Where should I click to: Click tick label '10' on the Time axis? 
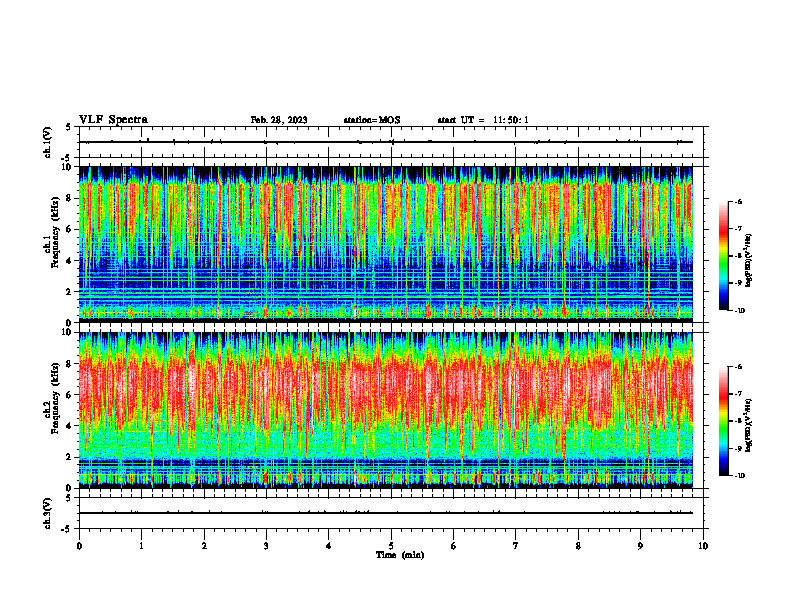coord(703,546)
